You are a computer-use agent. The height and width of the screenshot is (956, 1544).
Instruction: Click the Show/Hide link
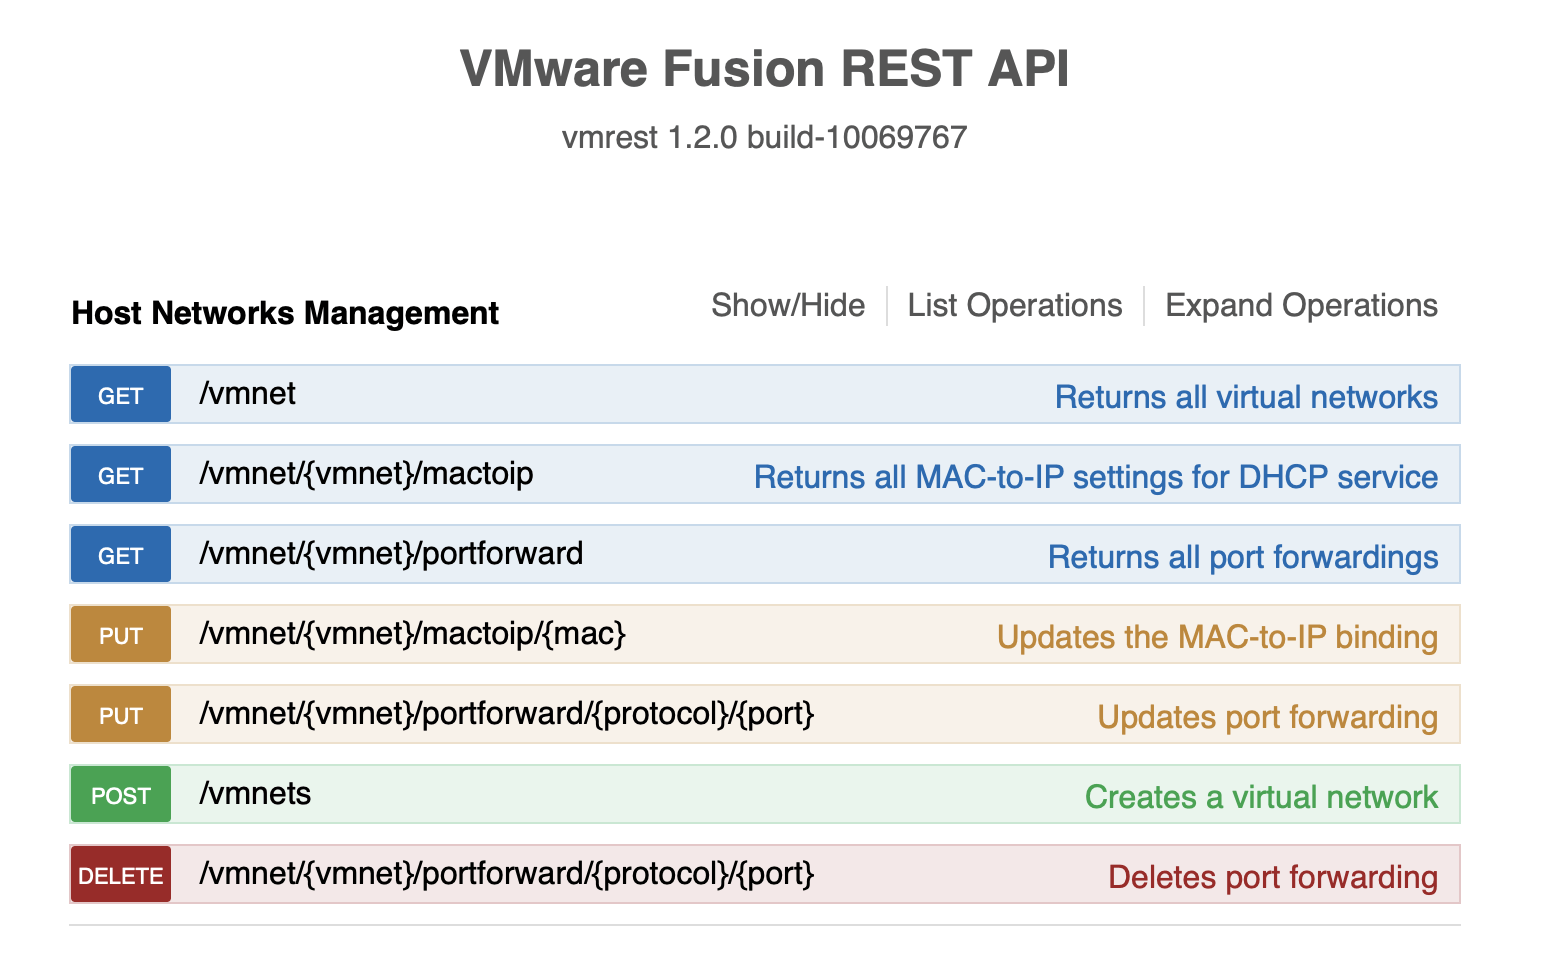click(788, 305)
